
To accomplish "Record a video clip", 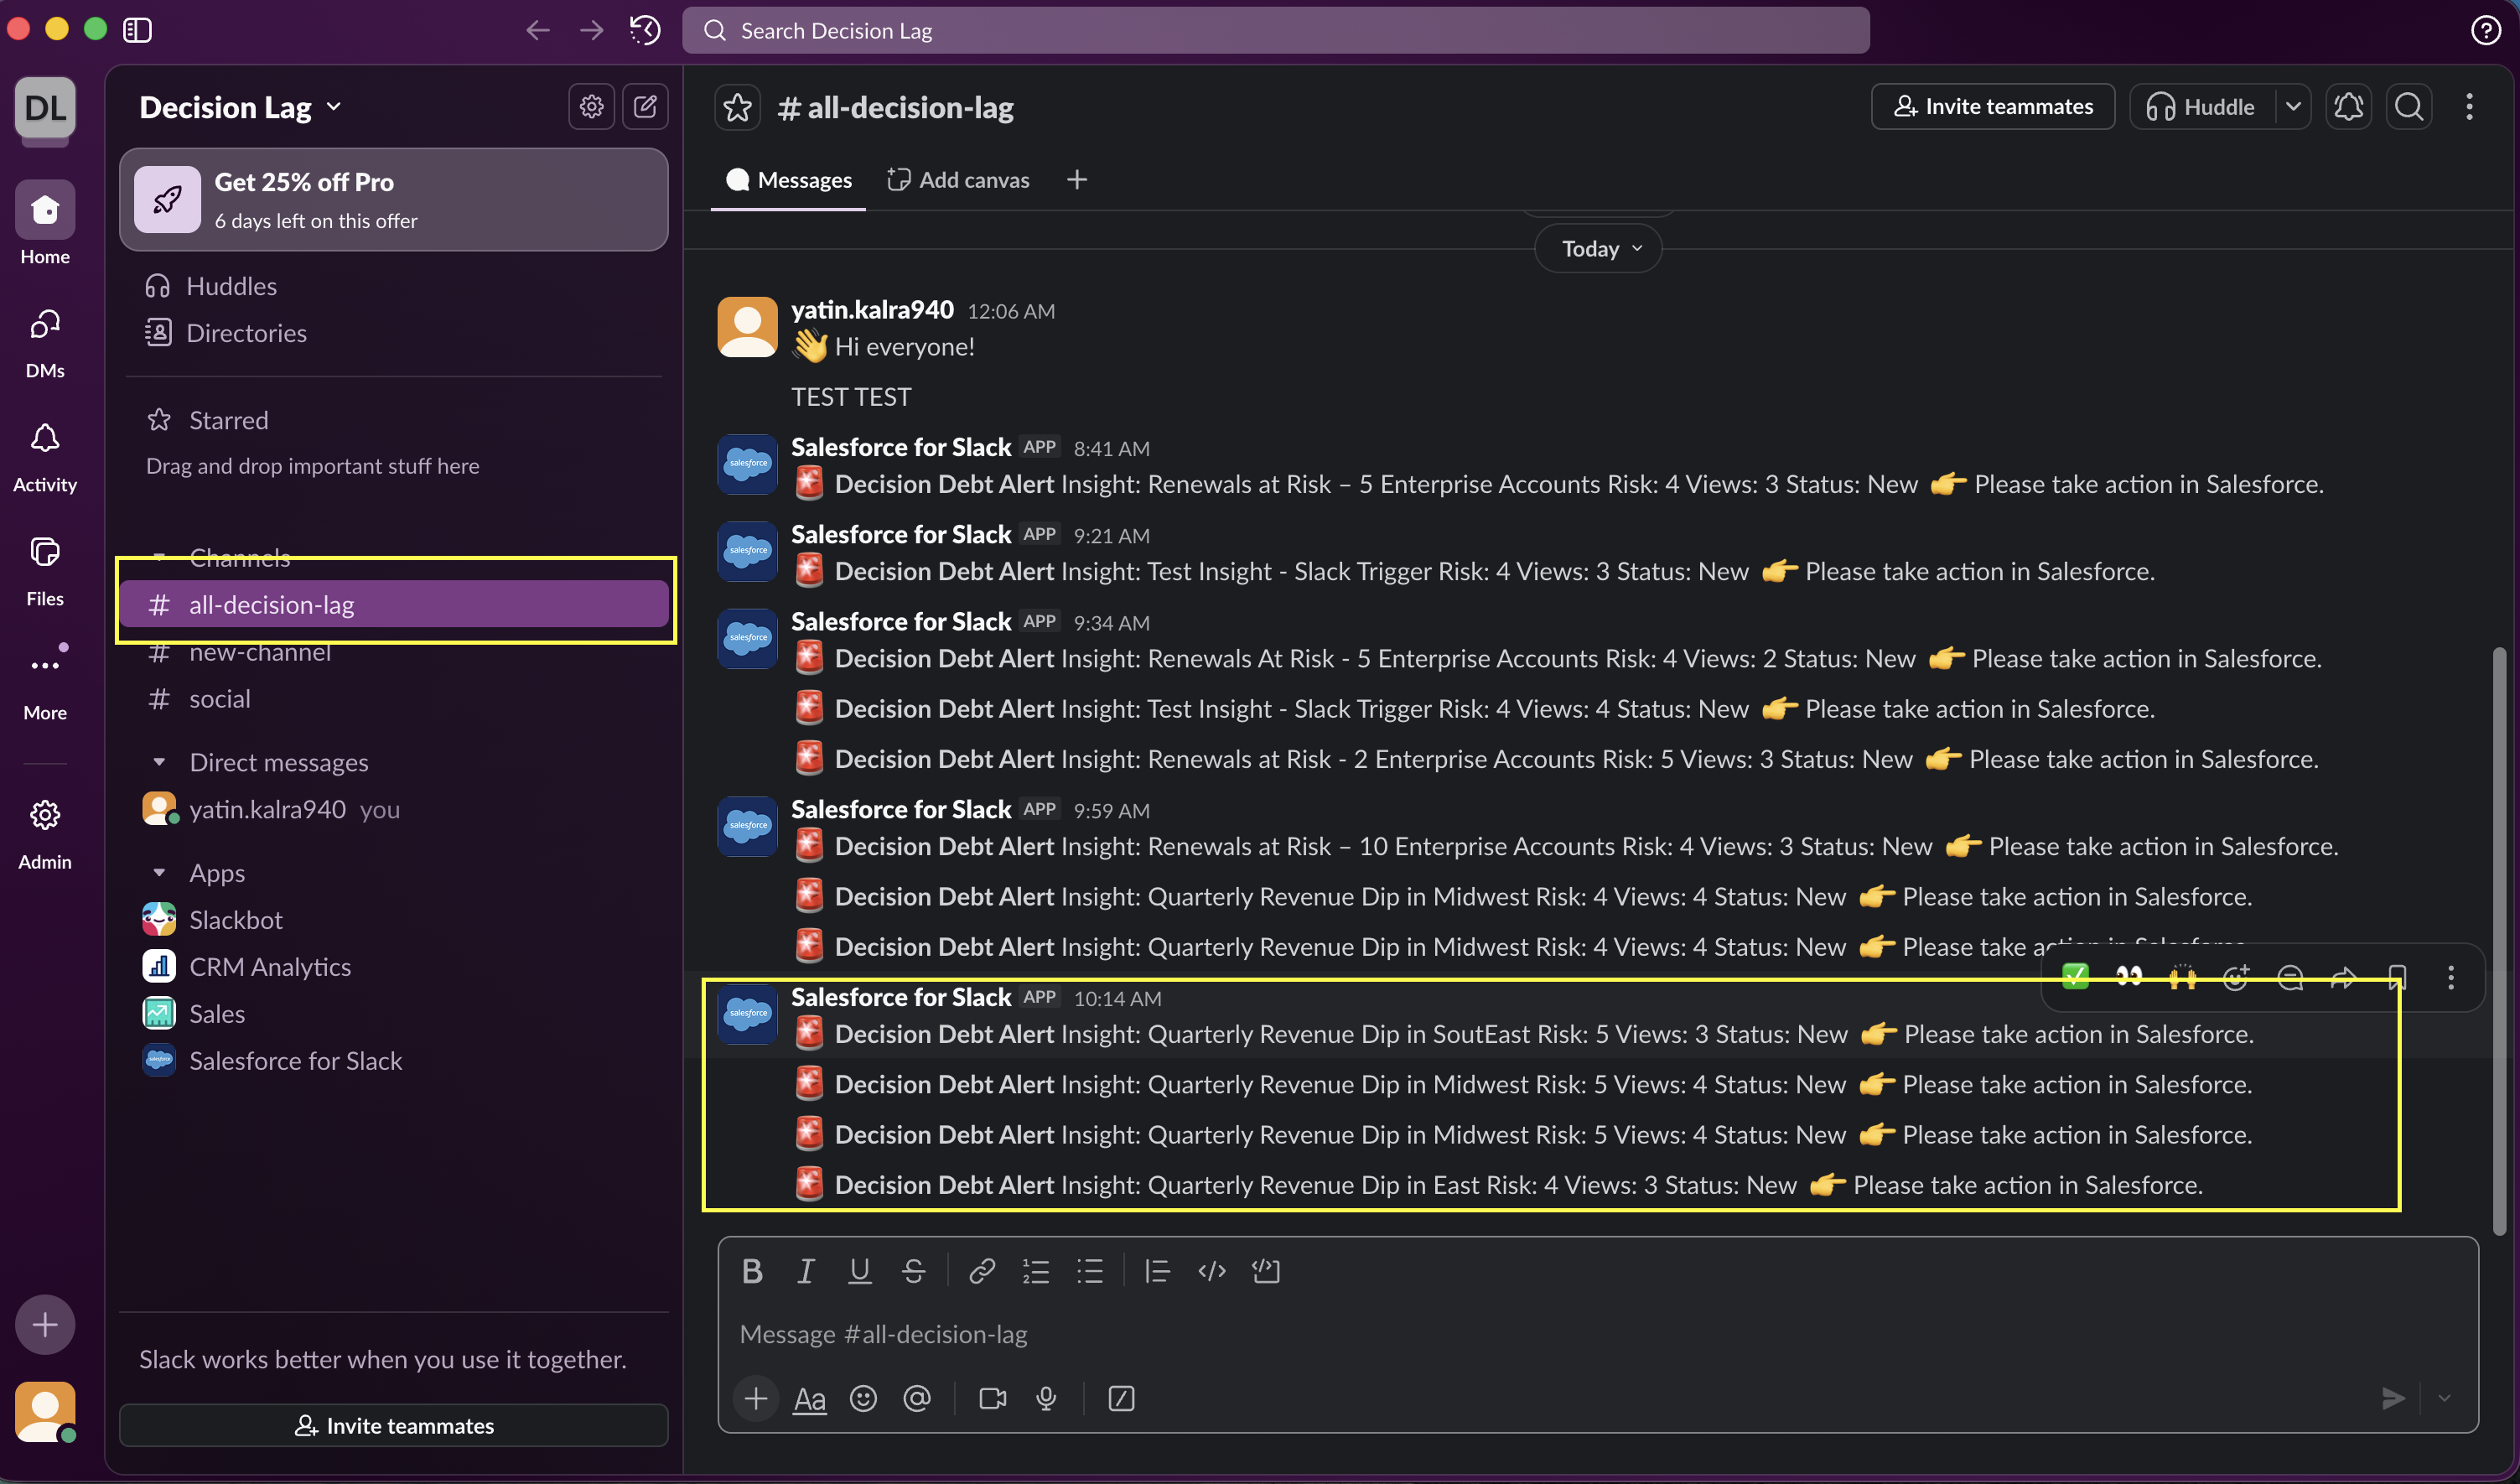I will [992, 1398].
